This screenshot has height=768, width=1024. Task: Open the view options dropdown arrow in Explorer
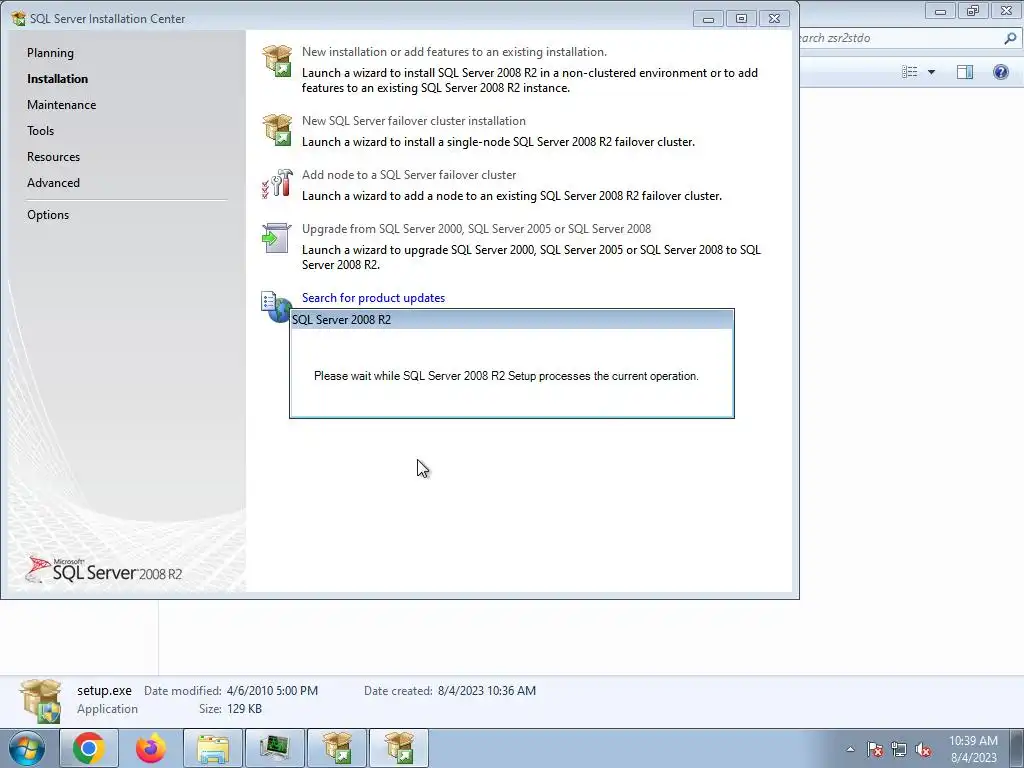coord(931,72)
